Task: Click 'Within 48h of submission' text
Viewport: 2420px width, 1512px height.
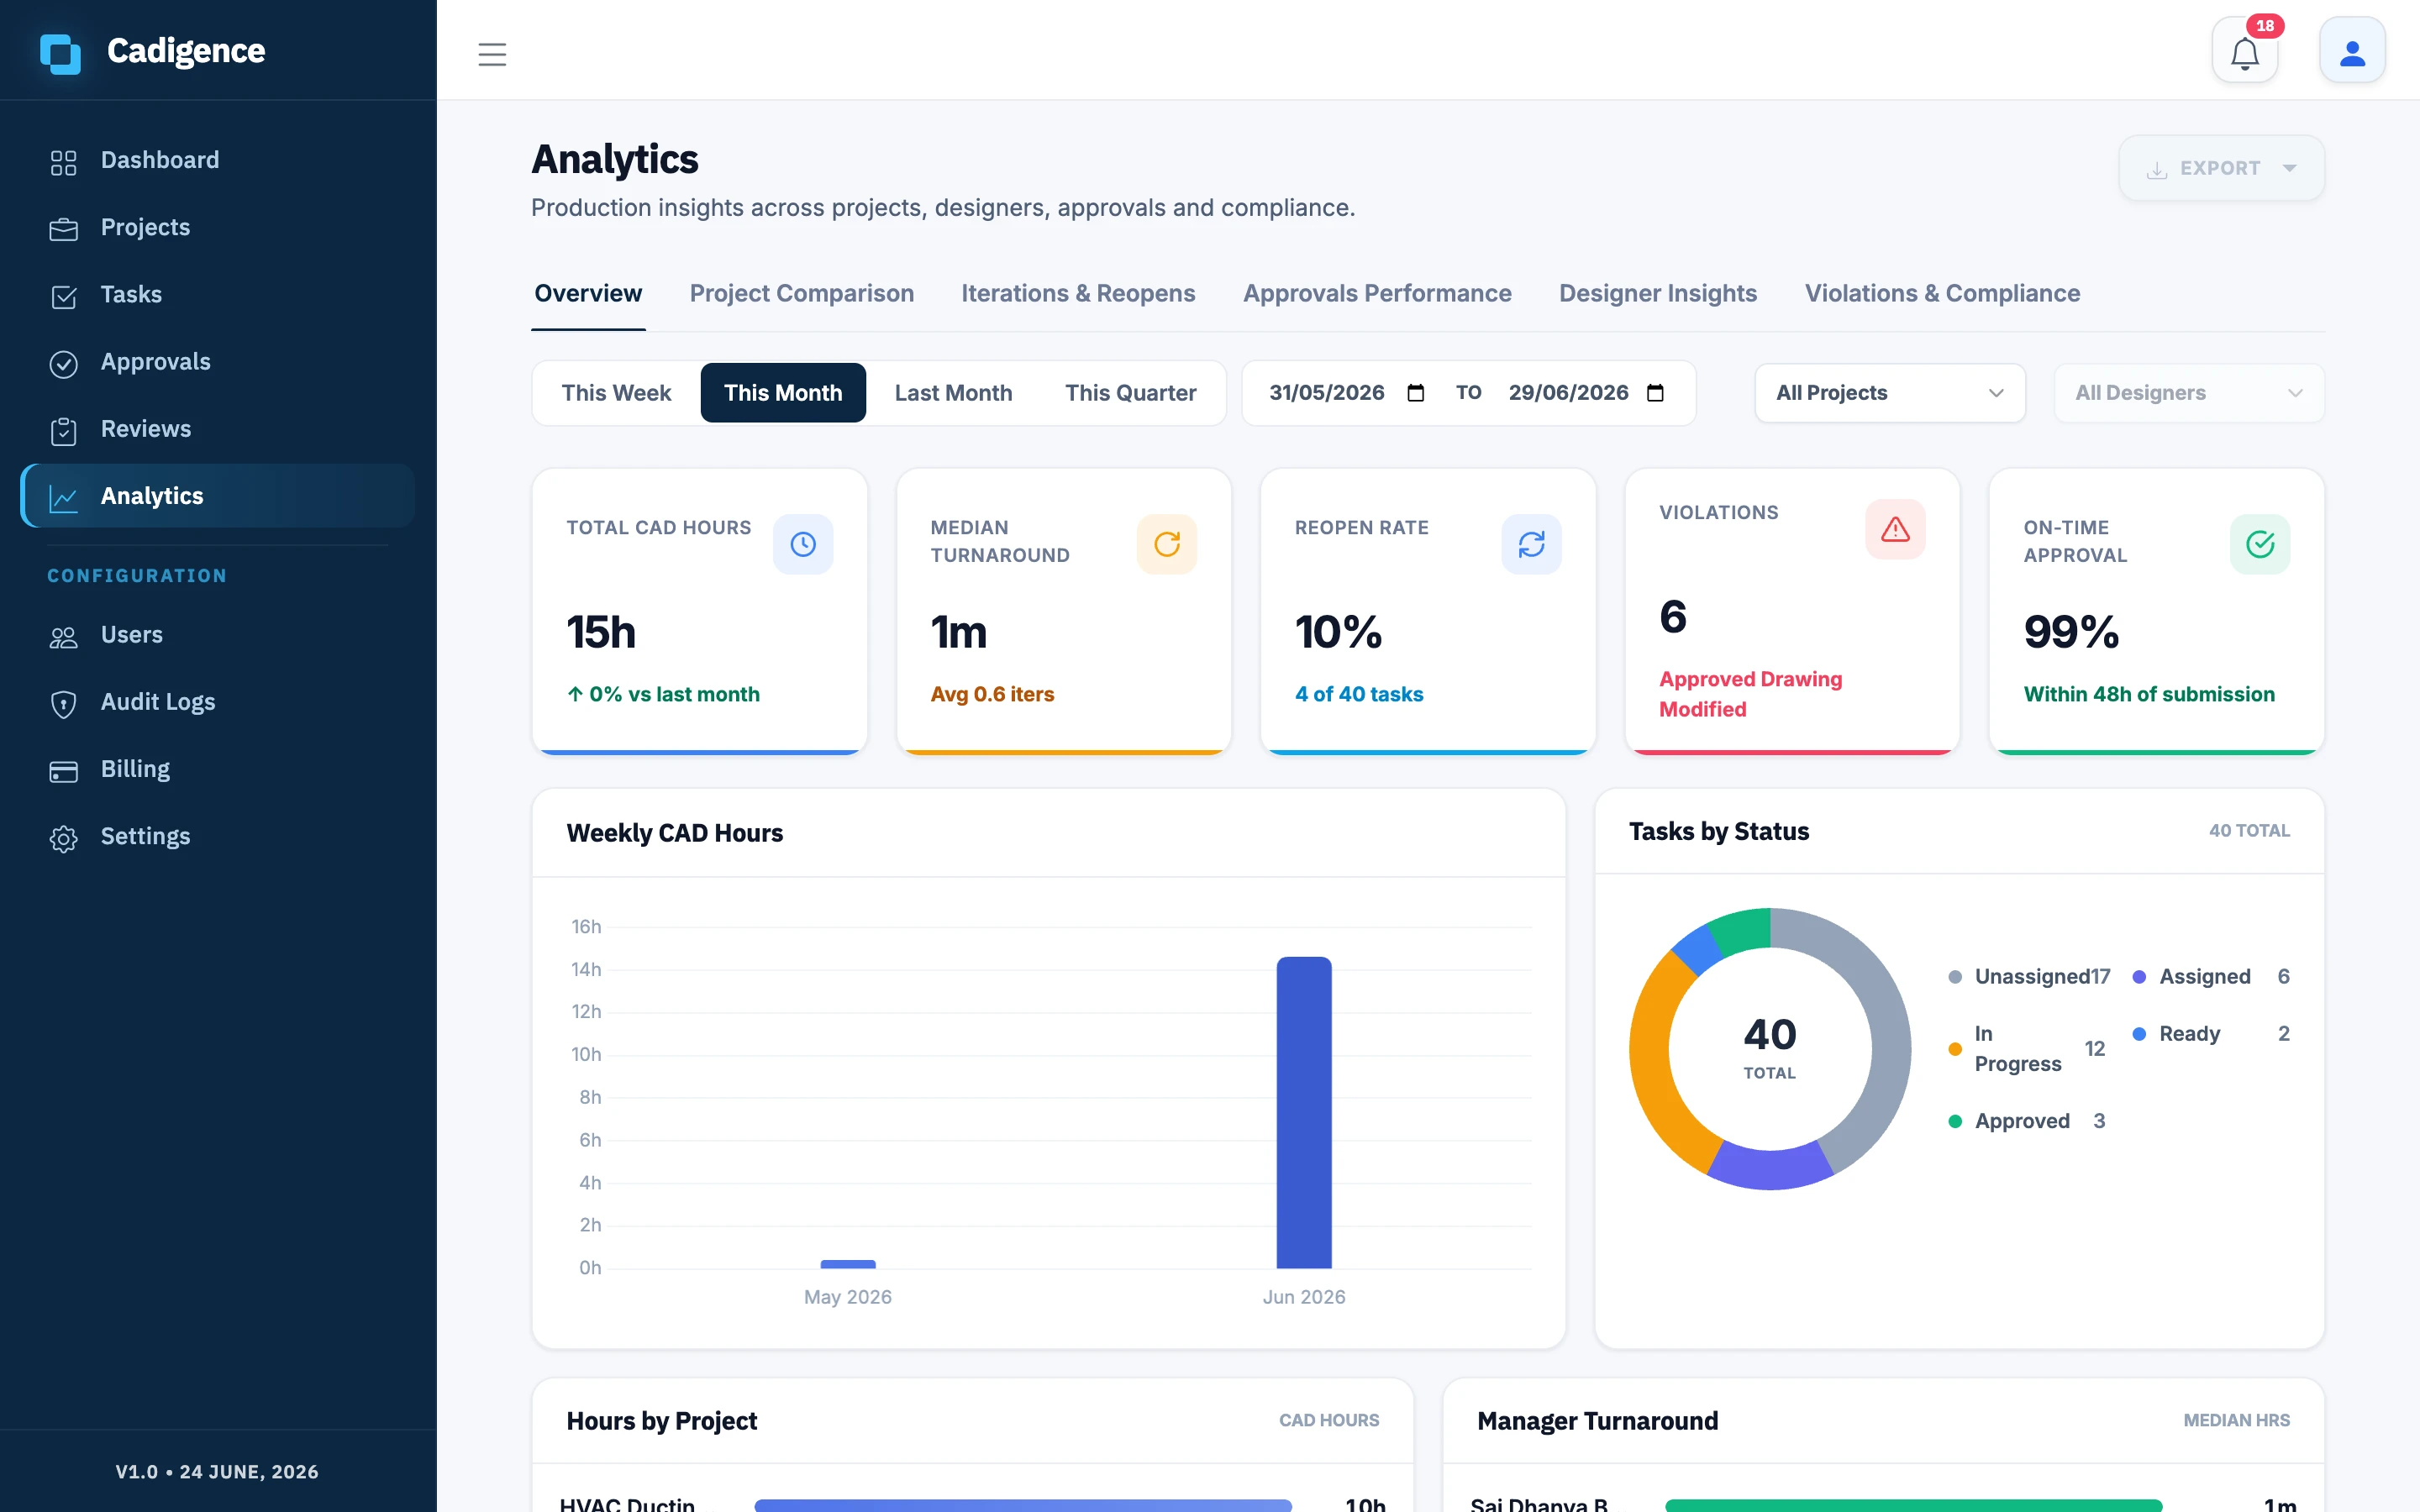Action: 2149,694
